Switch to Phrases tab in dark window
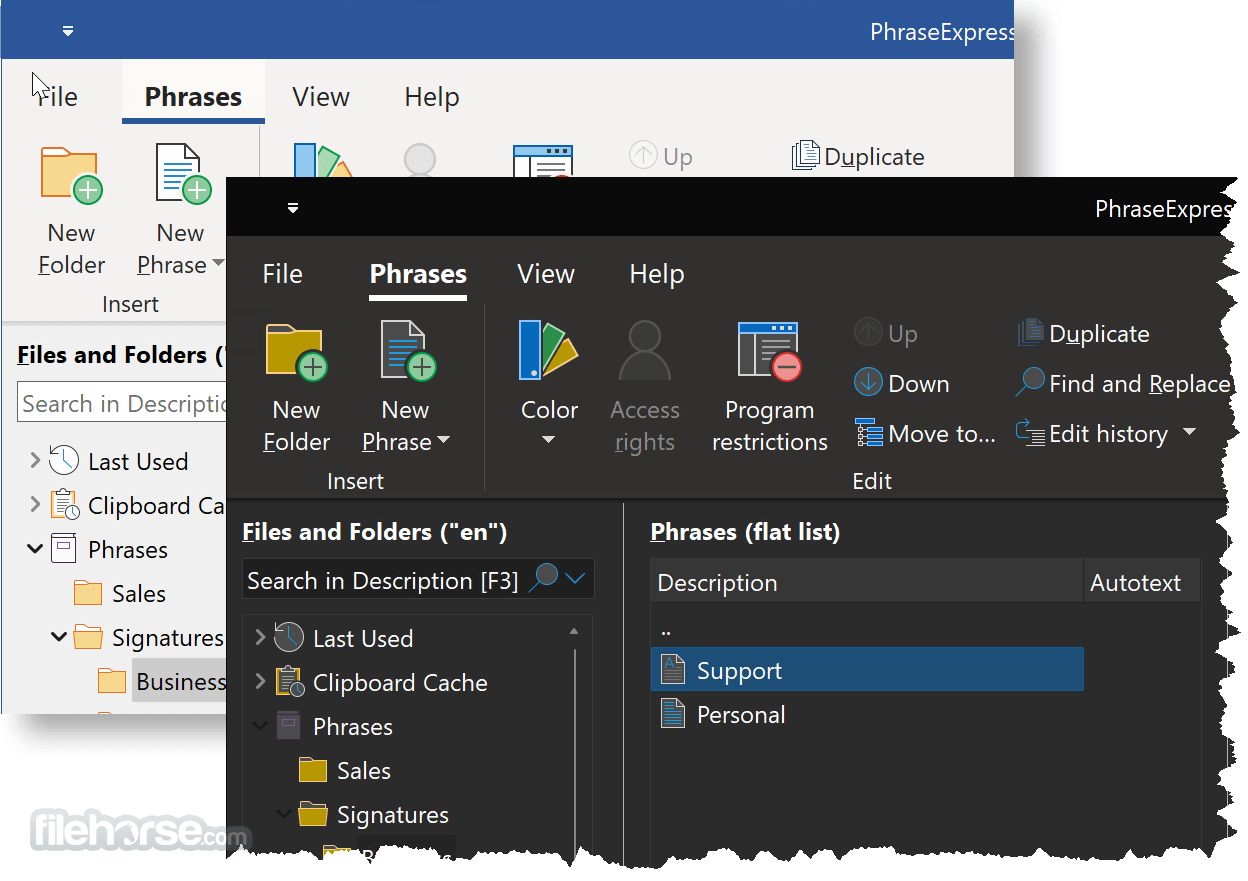The width and height of the screenshot is (1248, 881). coord(418,274)
